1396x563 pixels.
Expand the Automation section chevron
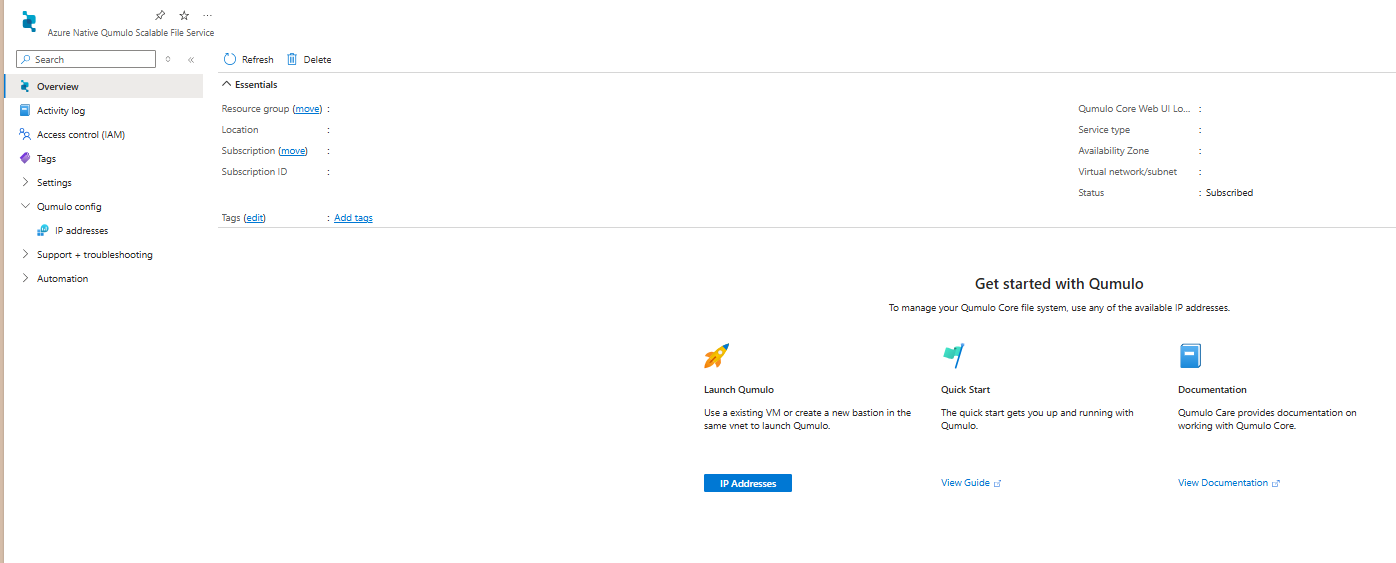pyautogui.click(x=25, y=278)
